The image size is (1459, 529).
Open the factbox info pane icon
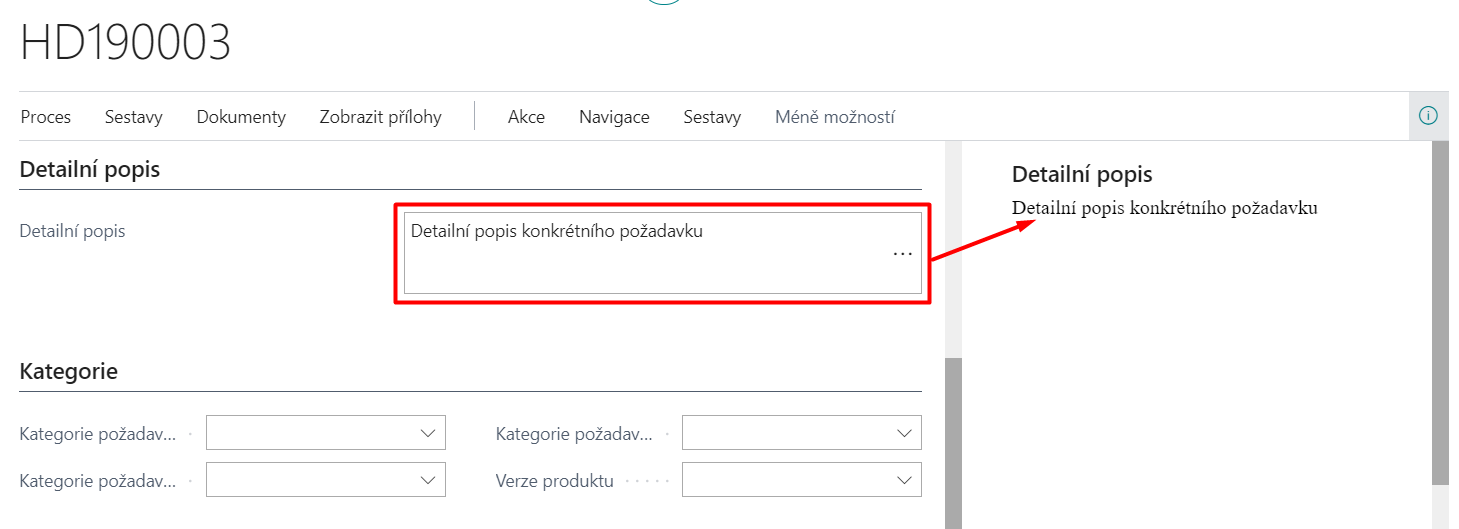click(1428, 116)
